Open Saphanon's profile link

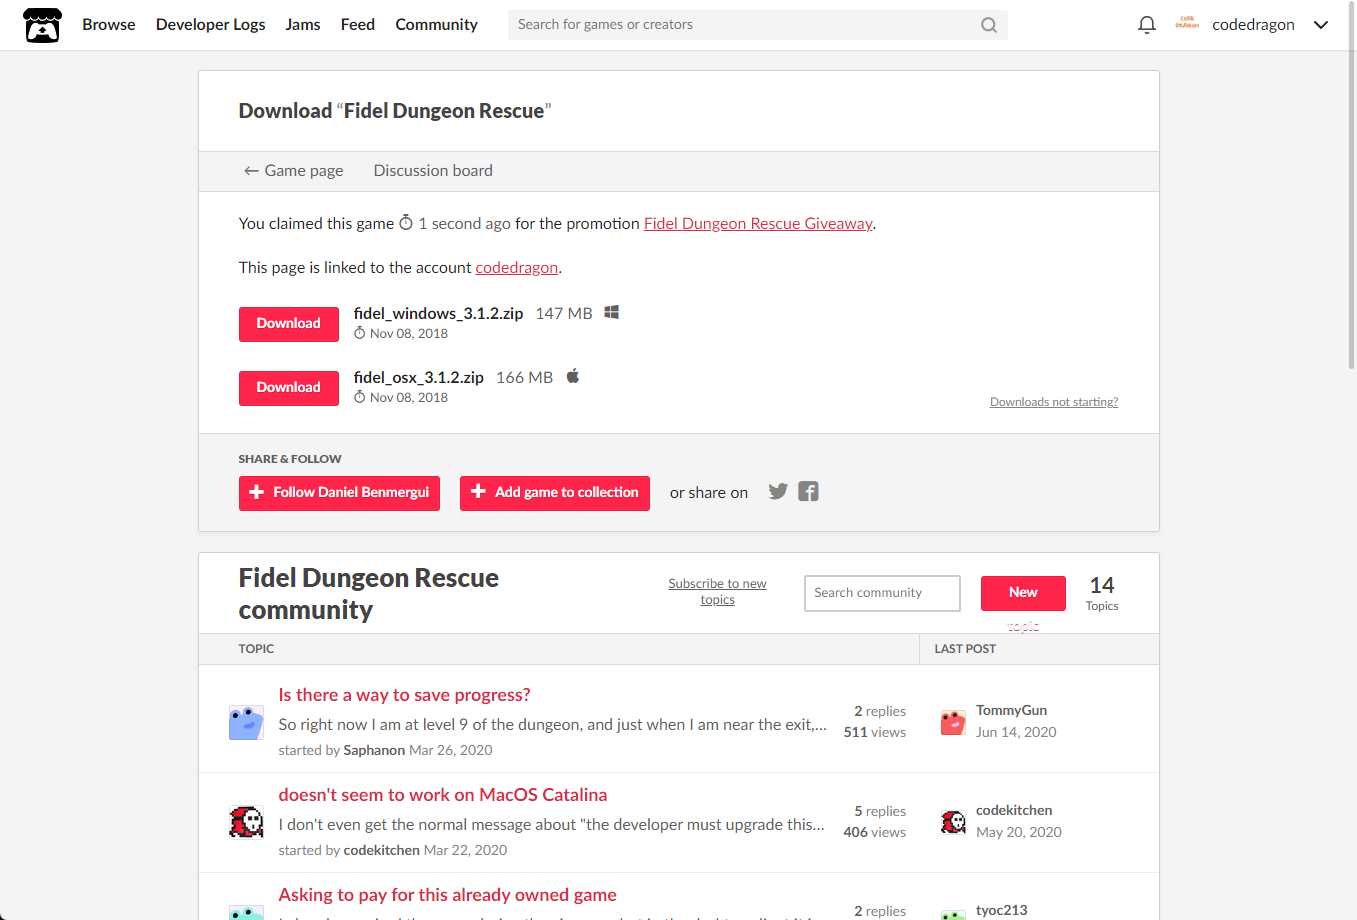click(x=374, y=750)
